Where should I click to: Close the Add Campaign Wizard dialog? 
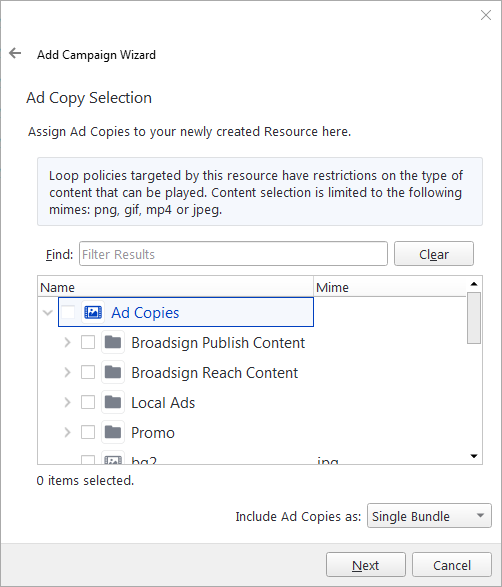[x=486, y=15]
